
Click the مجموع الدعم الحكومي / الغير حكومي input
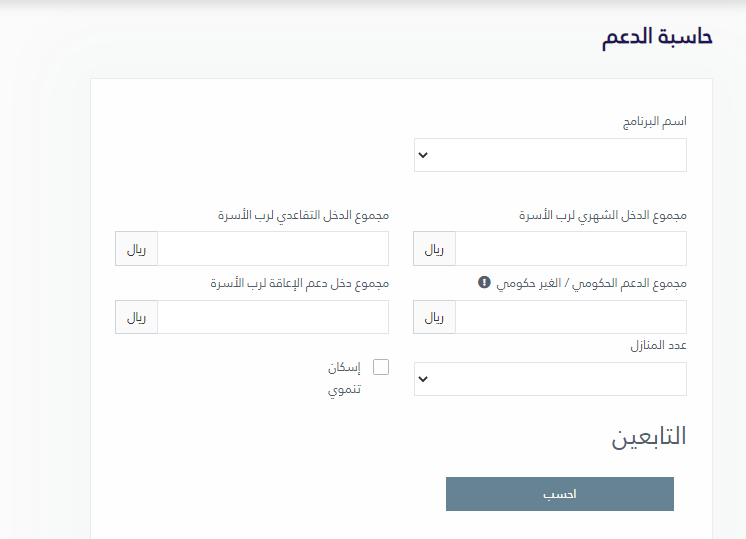point(571,317)
